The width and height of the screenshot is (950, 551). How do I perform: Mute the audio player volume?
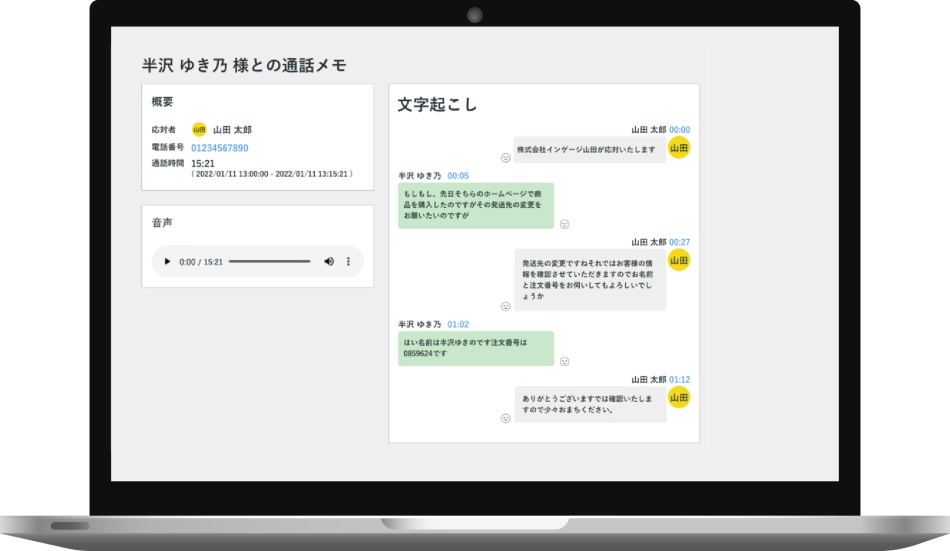coord(329,262)
